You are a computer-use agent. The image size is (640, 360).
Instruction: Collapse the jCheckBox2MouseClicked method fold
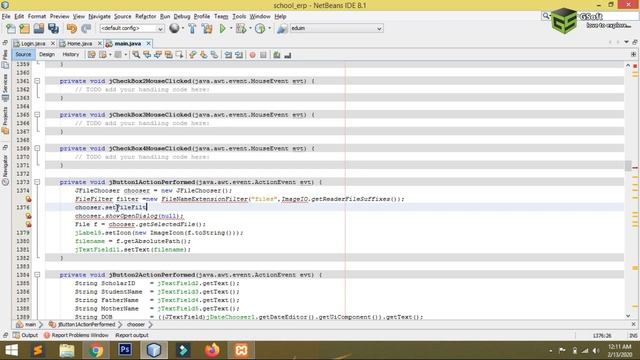pyautogui.click(x=37, y=81)
